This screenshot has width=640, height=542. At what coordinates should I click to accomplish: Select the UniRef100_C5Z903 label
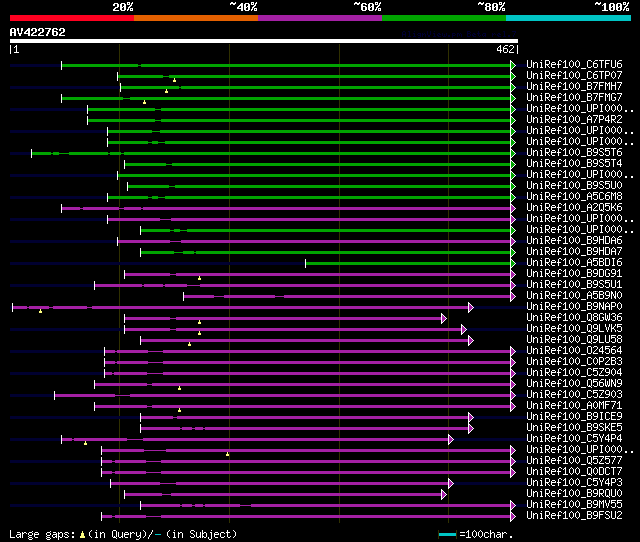574,395
